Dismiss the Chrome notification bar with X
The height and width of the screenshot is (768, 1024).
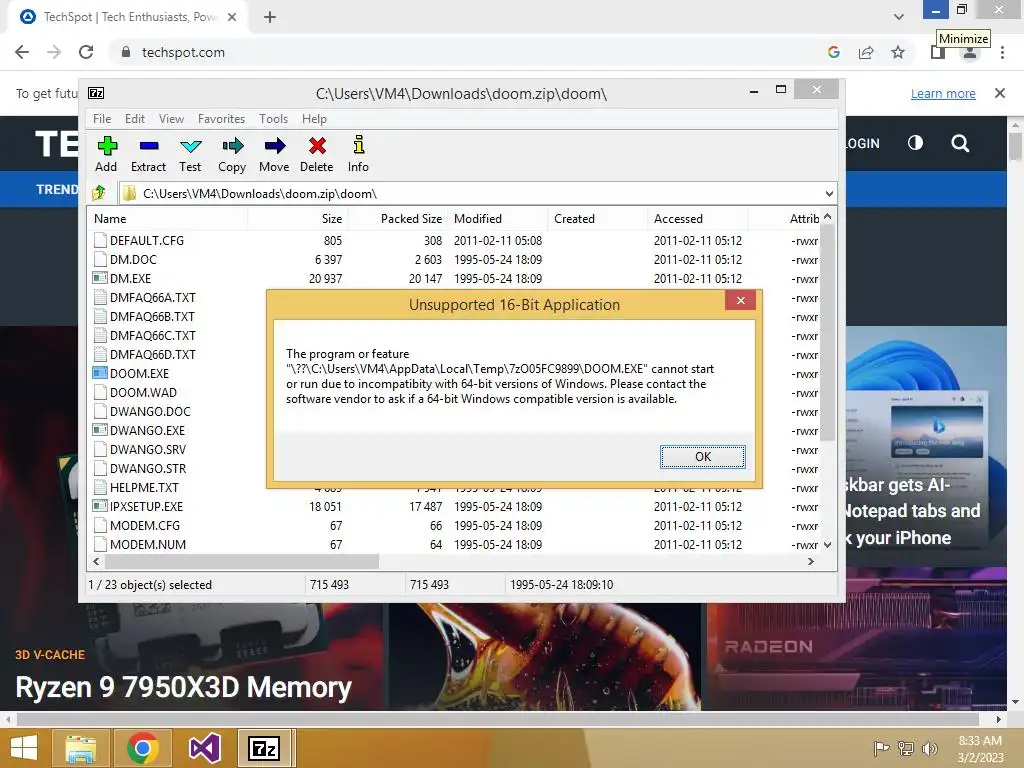[x=999, y=93]
